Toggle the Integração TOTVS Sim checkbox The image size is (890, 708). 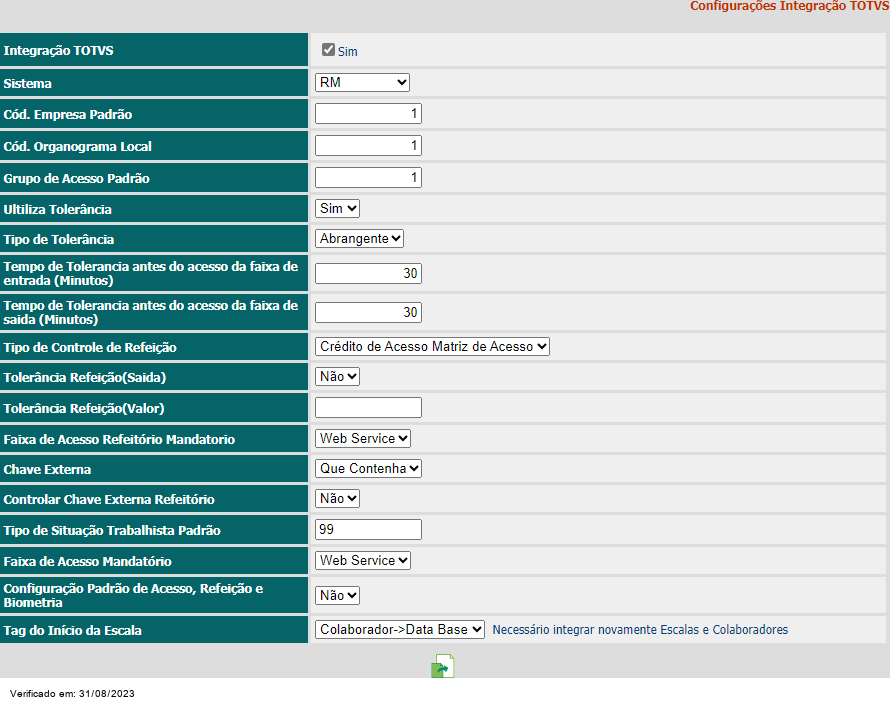pos(328,50)
